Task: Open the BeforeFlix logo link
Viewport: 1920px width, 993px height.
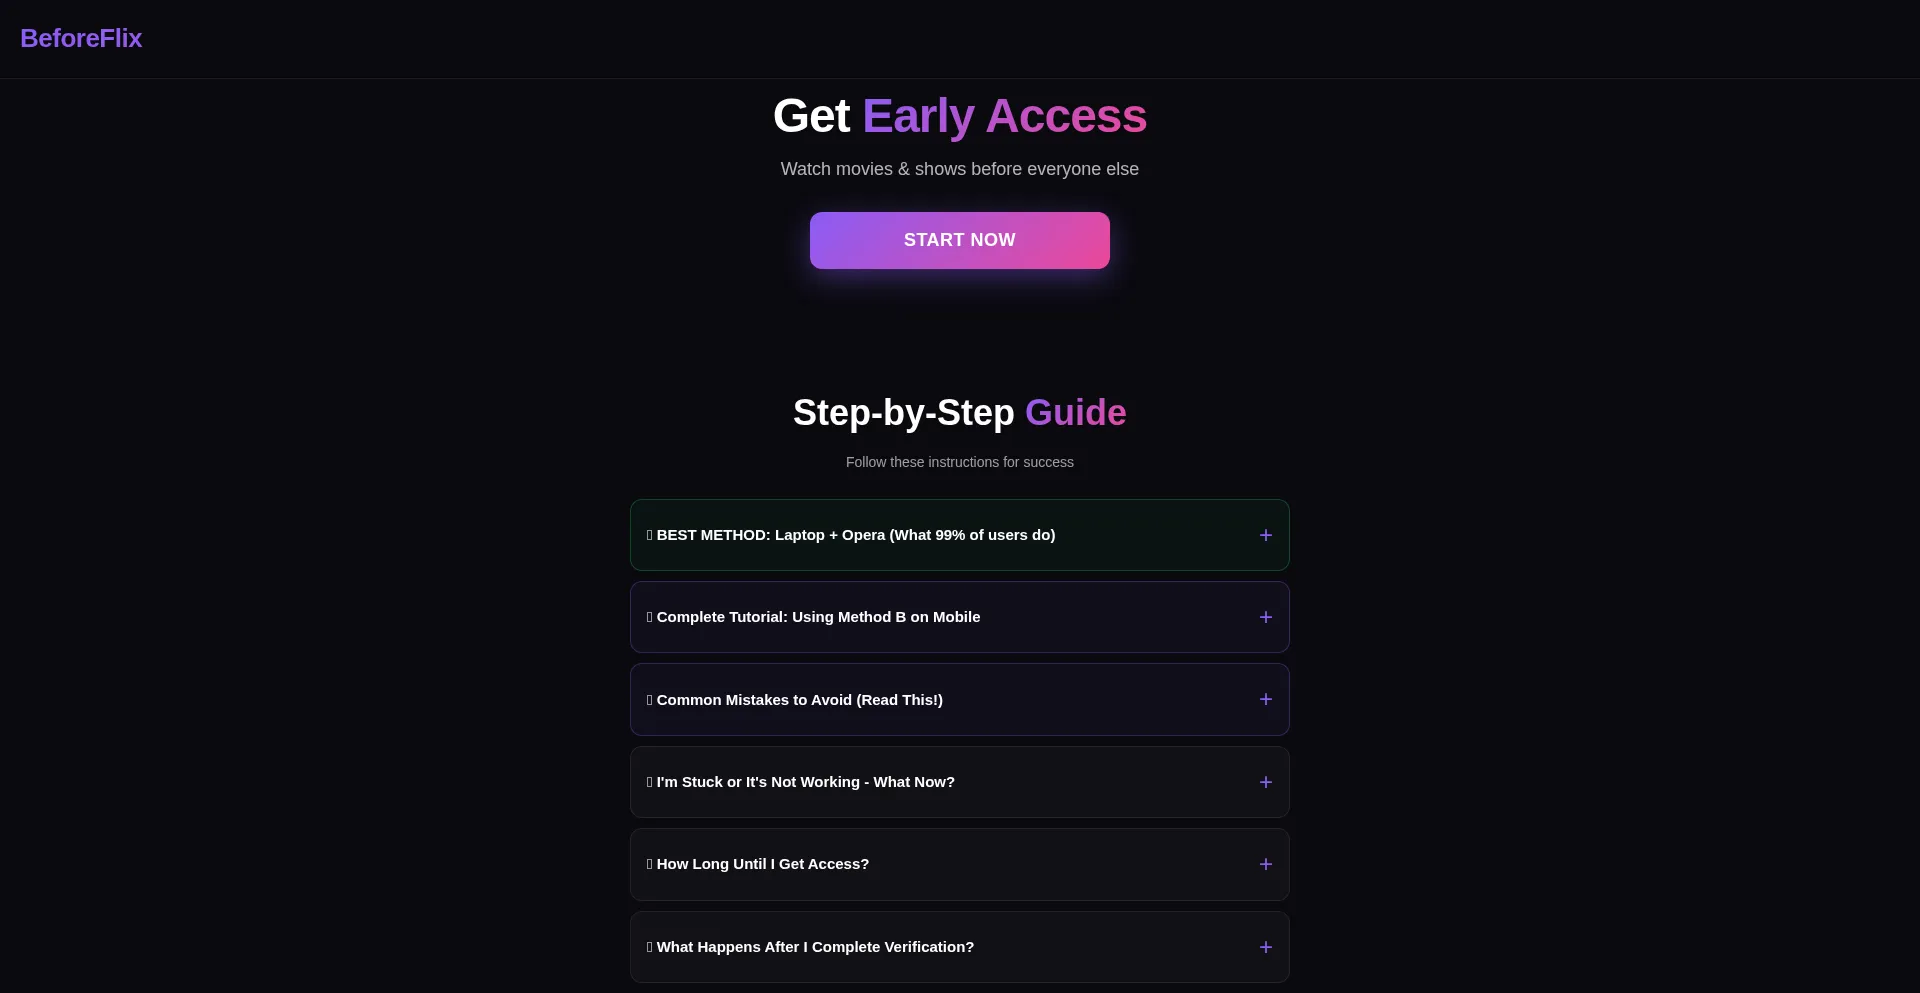Action: coord(81,38)
